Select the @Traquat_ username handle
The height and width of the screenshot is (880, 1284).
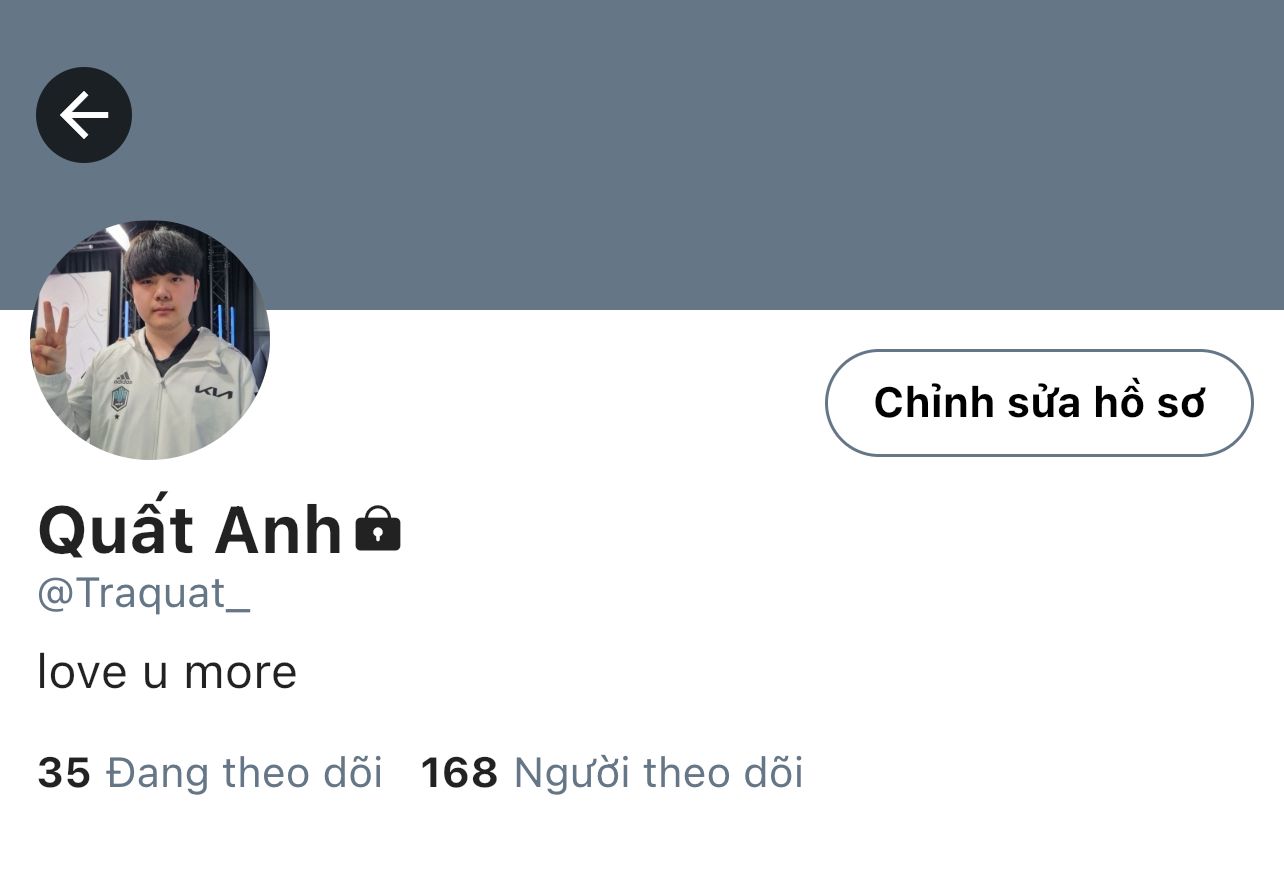coord(144,594)
